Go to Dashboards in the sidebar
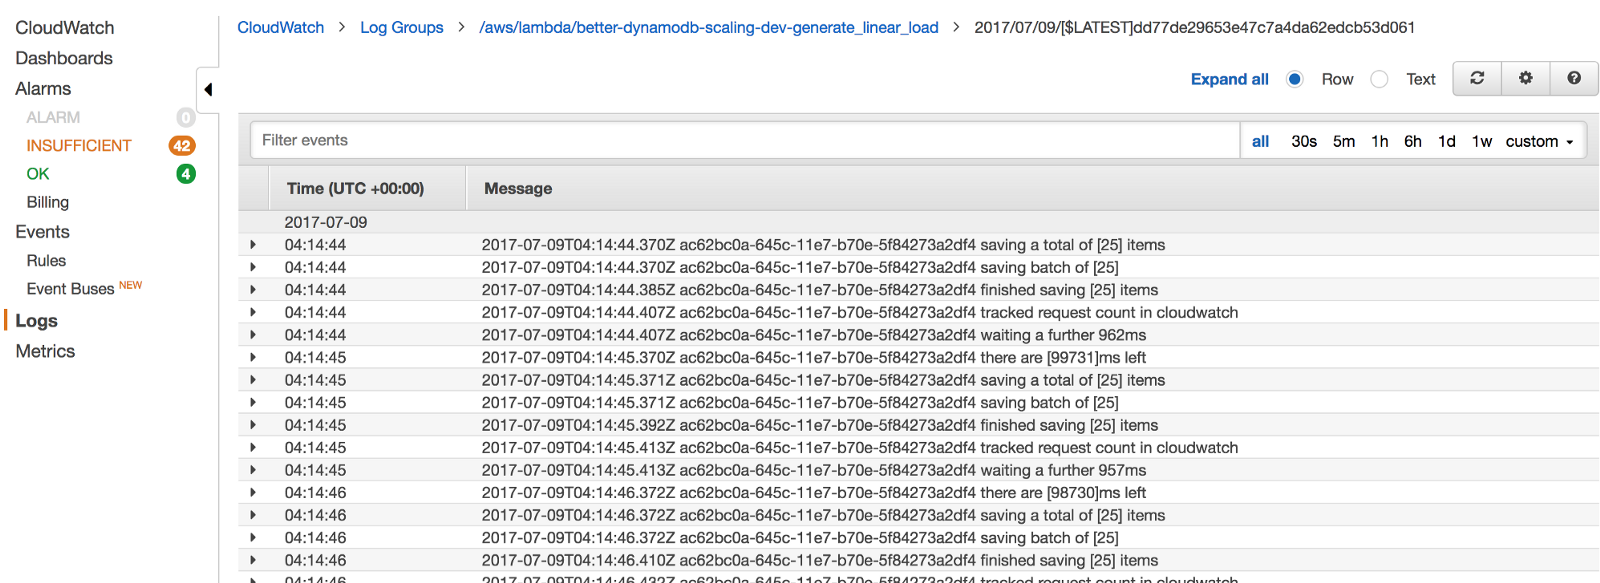This screenshot has width=1600, height=583. point(64,58)
